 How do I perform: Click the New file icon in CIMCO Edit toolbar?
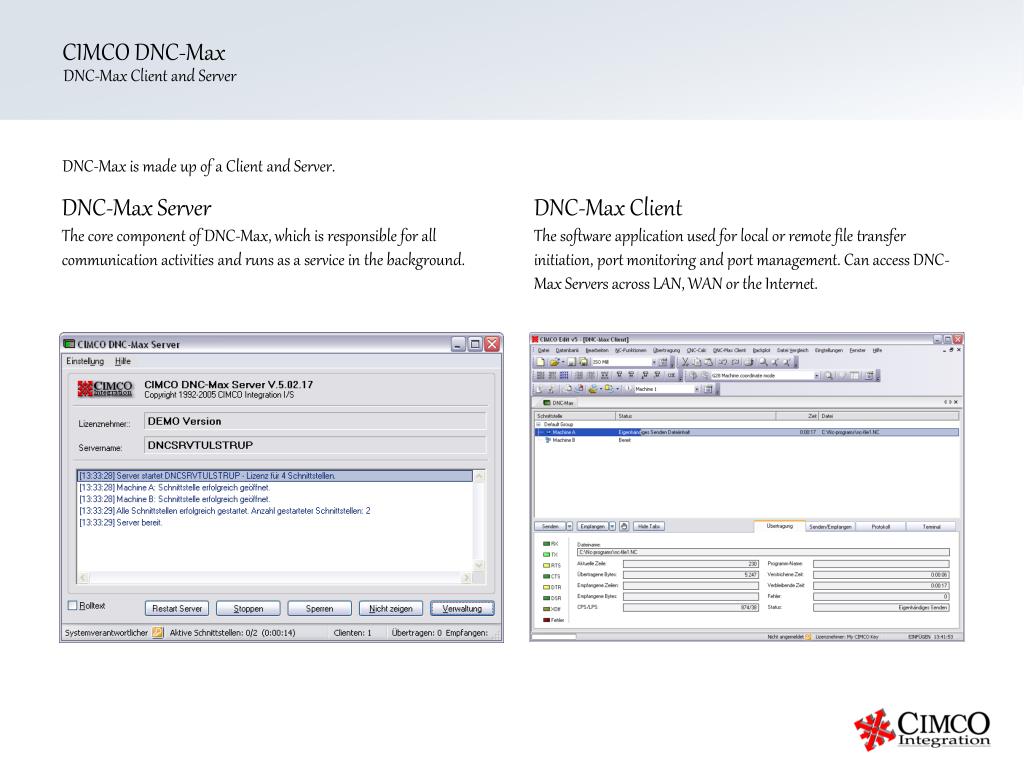(x=541, y=362)
